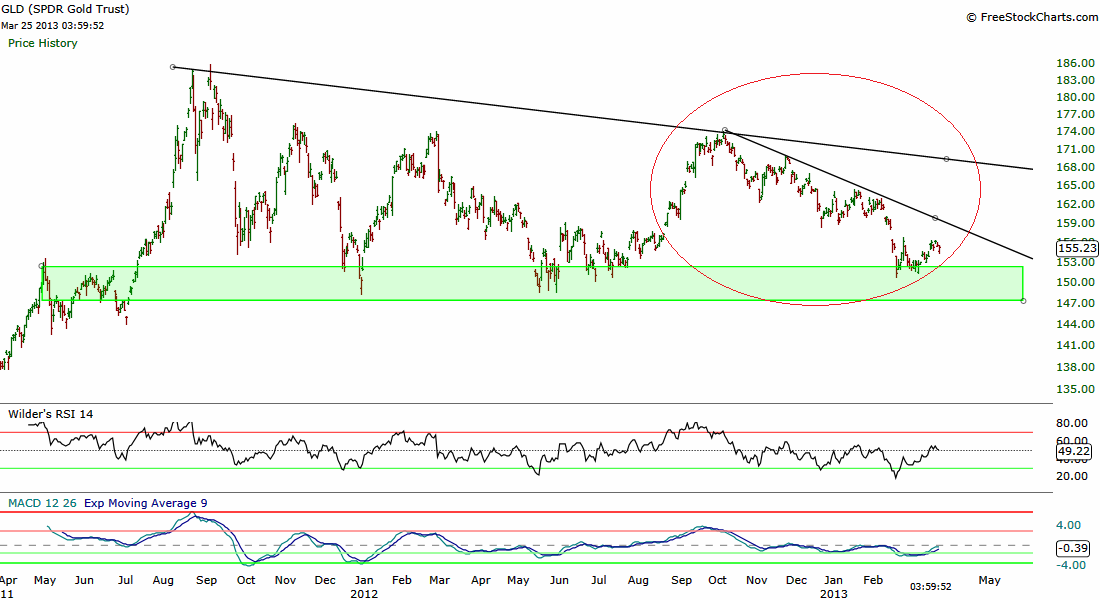The image size is (1100, 600).
Task: Click the 147.00 price axis label
Action: [x=1075, y=303]
